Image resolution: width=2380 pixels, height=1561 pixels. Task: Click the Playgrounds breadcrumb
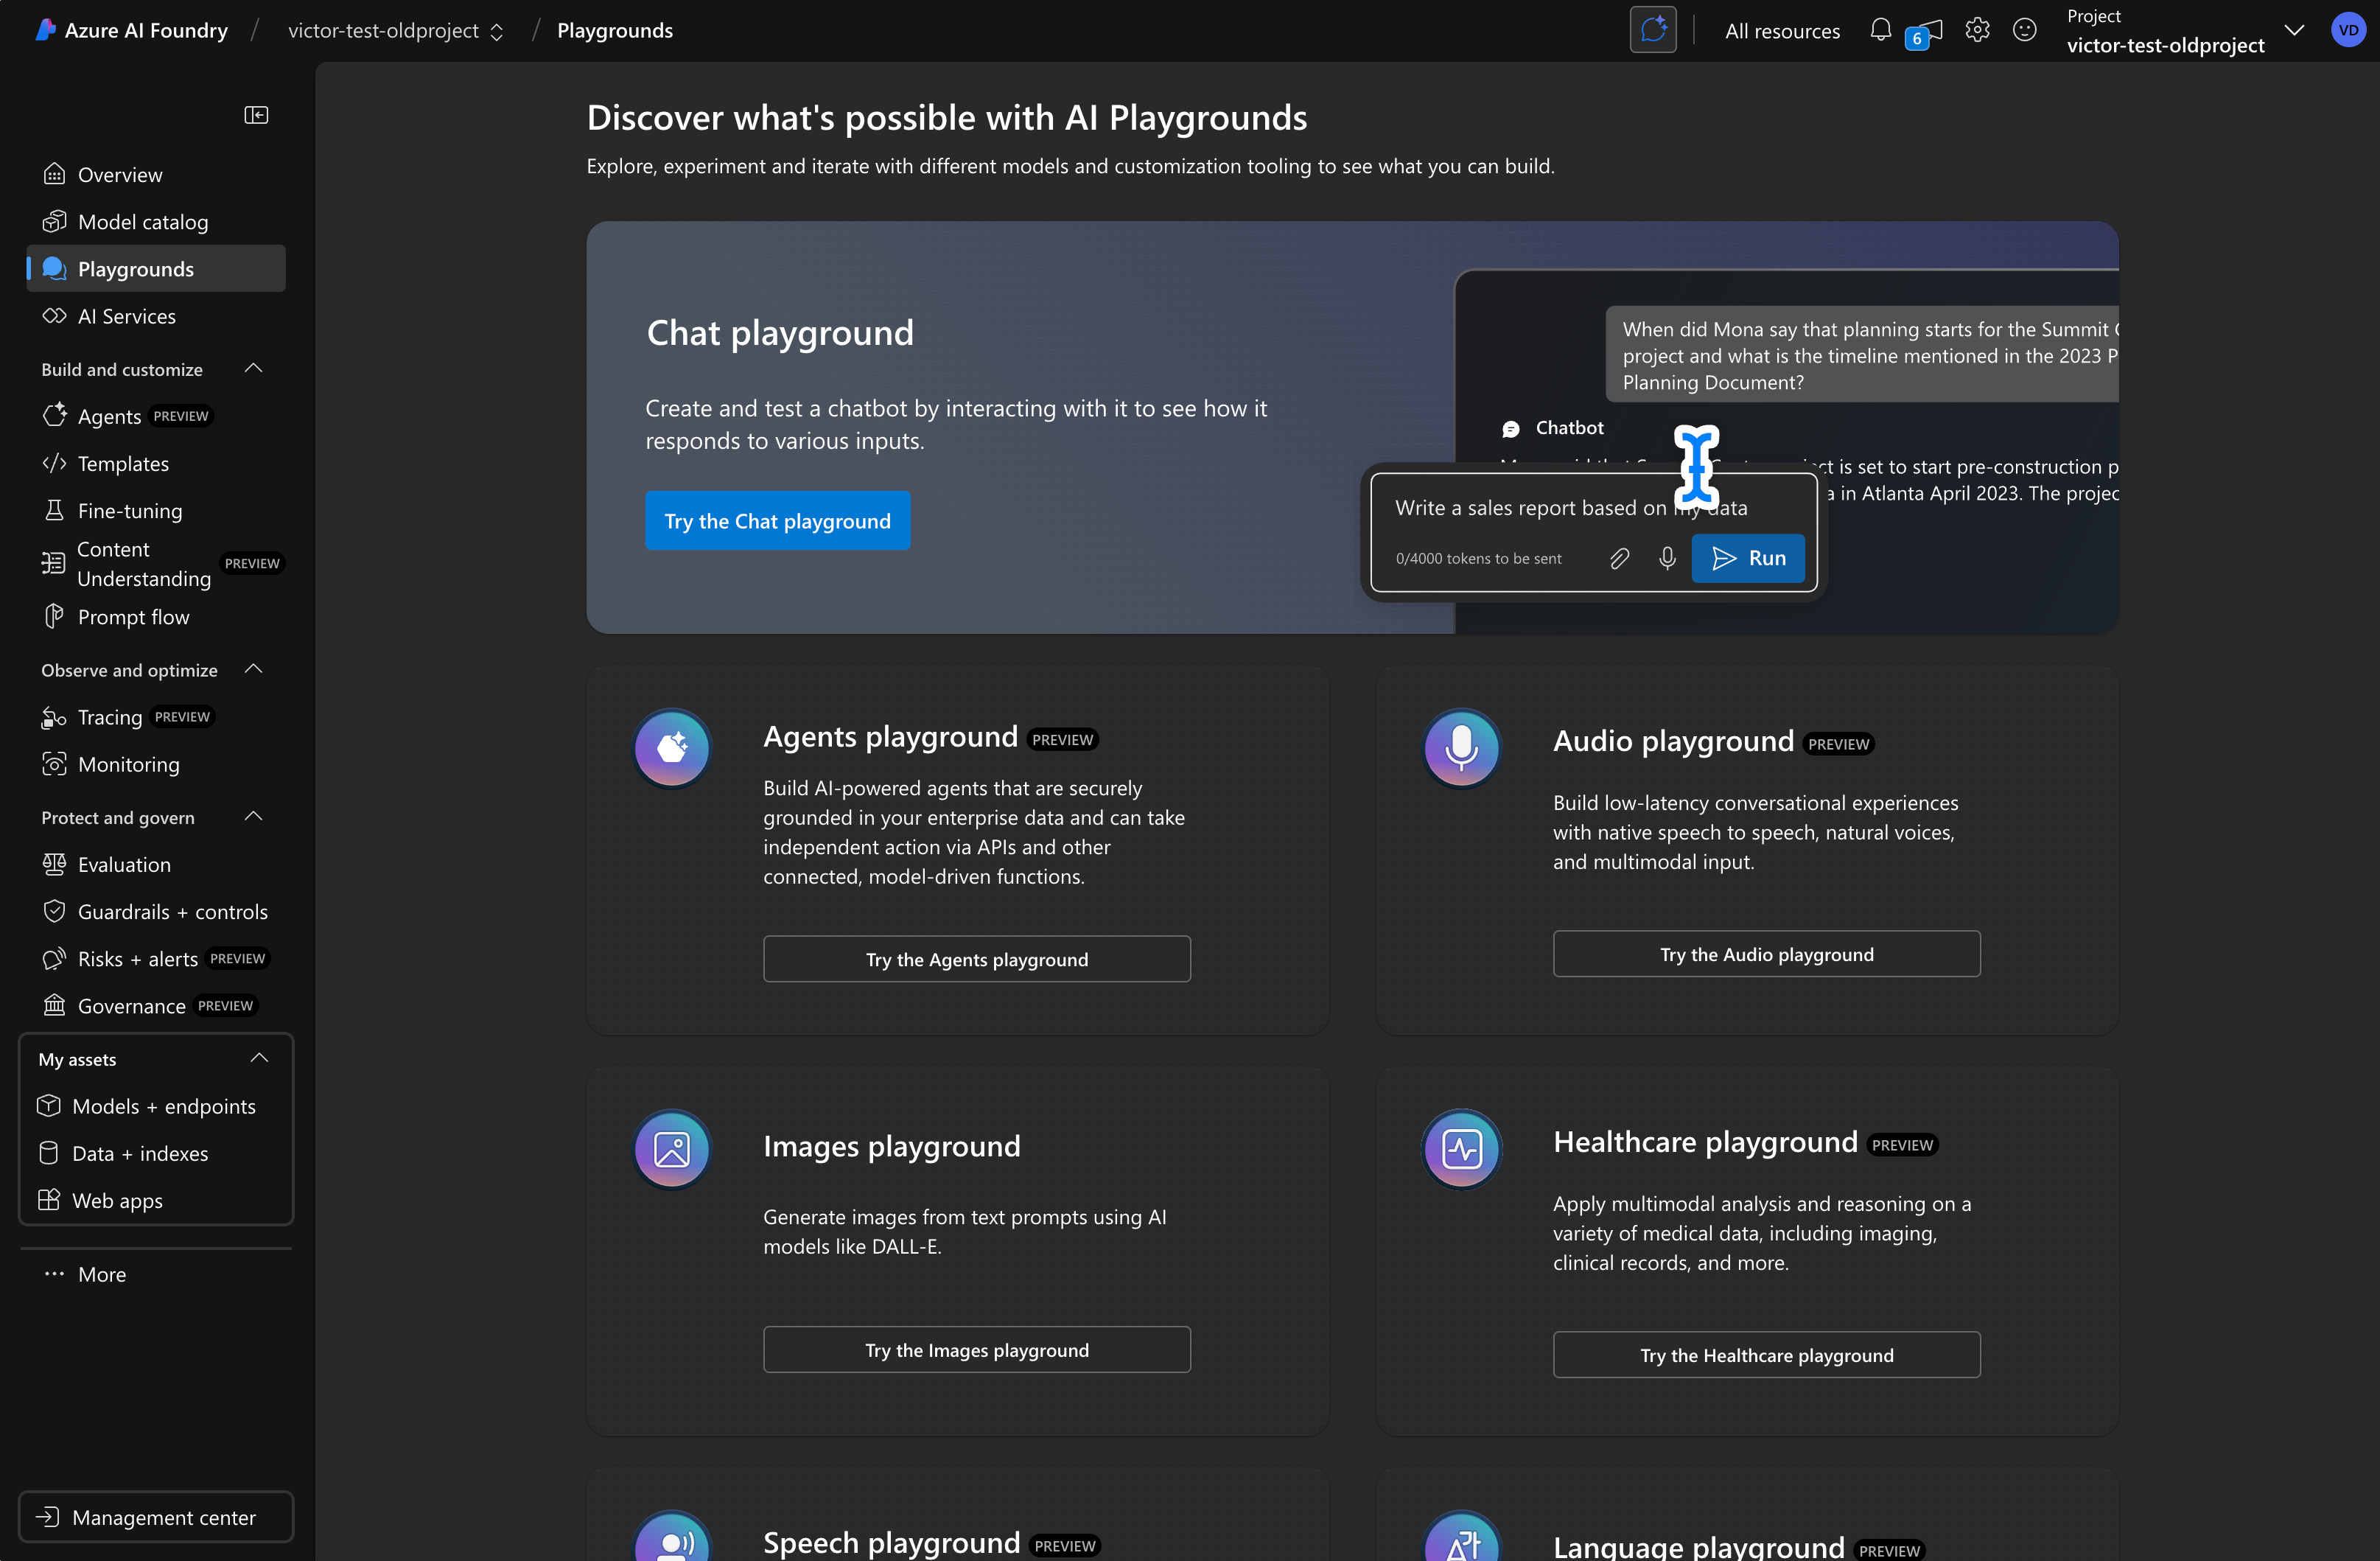point(615,30)
